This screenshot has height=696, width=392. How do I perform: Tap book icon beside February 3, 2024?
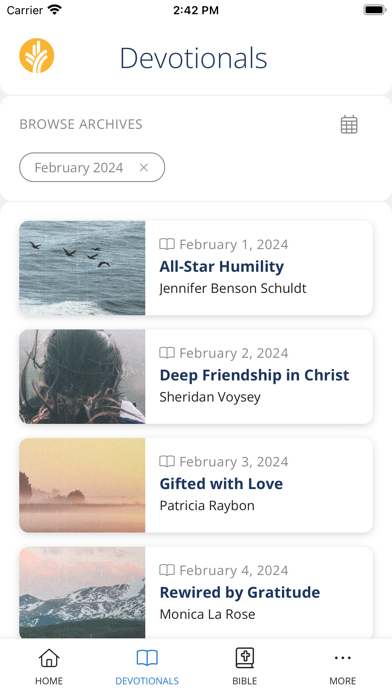click(167, 462)
